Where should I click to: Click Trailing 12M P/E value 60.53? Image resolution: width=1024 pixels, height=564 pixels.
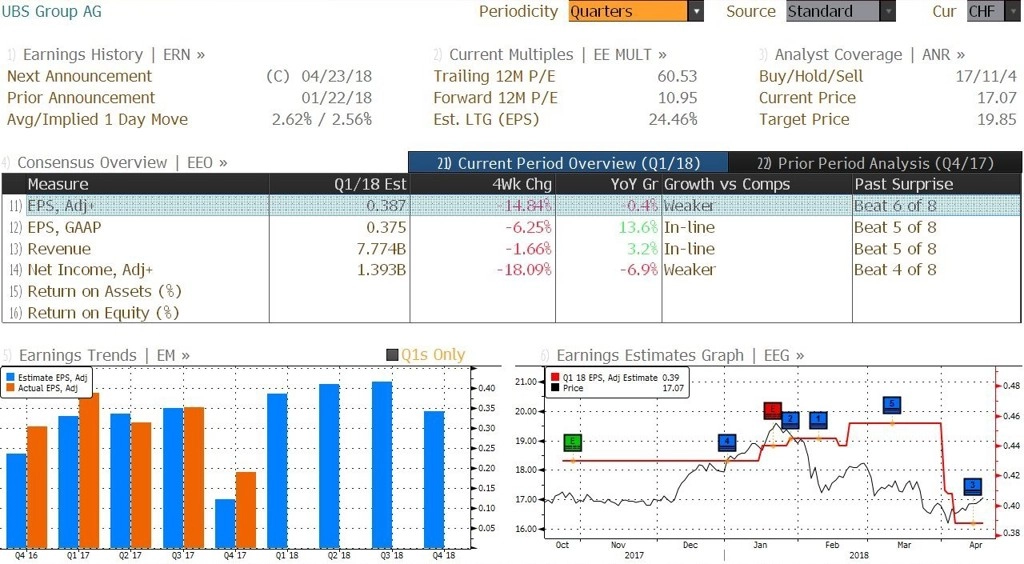point(677,76)
